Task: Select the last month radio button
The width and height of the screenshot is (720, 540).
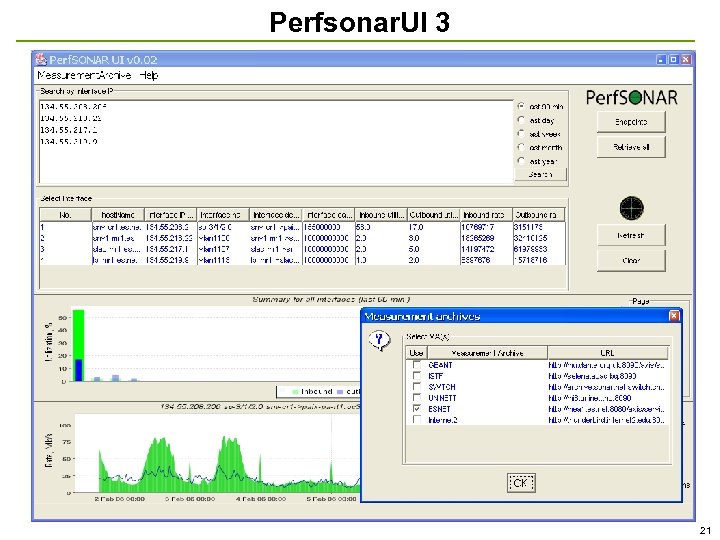Action: coord(521,147)
